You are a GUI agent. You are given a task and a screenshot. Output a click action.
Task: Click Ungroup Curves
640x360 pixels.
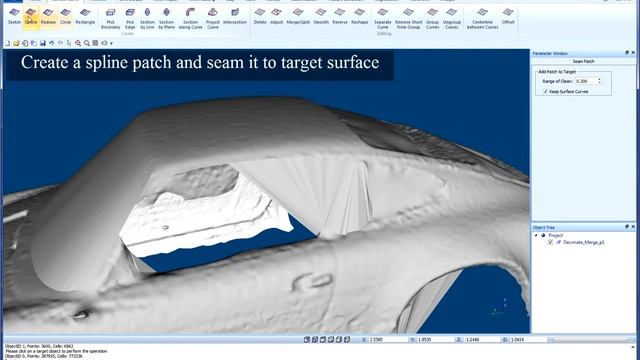(451, 19)
